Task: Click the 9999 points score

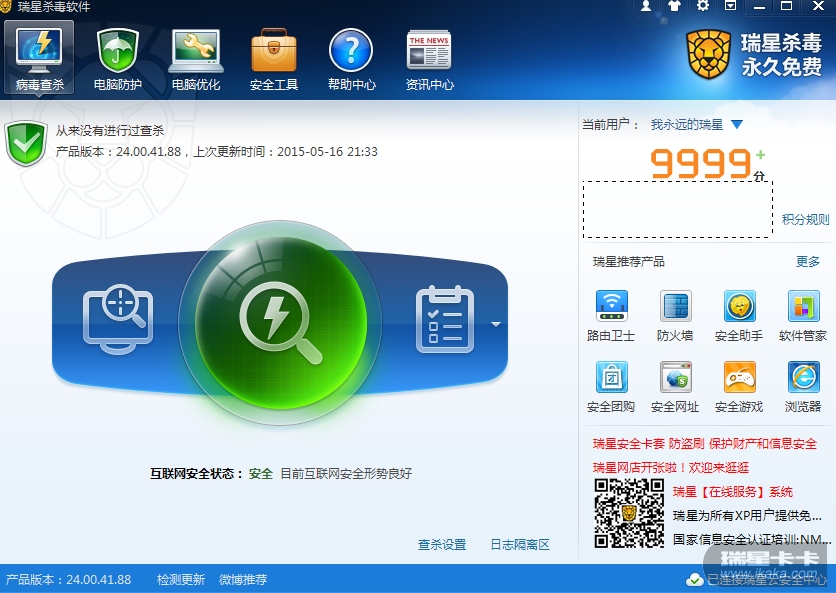Action: coord(701,163)
